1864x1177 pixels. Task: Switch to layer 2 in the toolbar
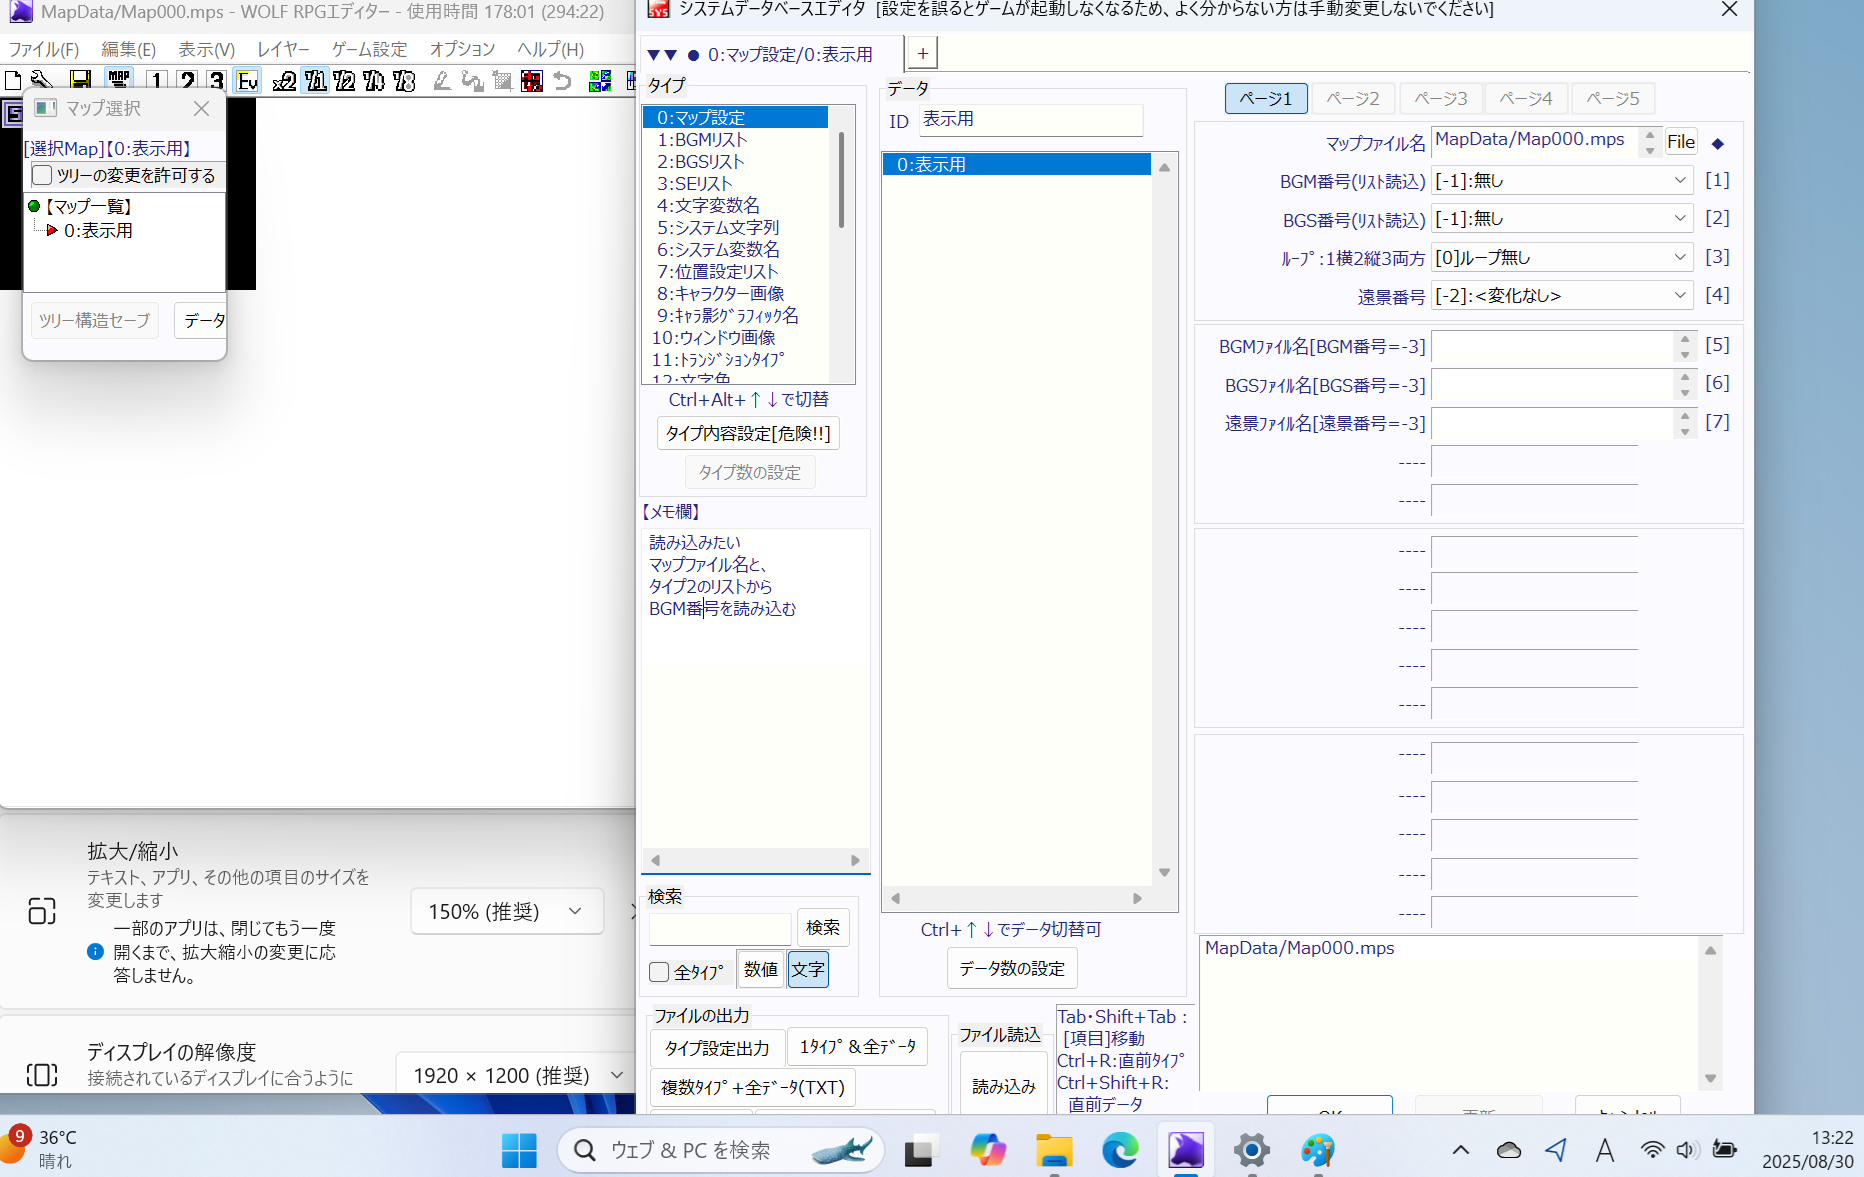tap(187, 81)
